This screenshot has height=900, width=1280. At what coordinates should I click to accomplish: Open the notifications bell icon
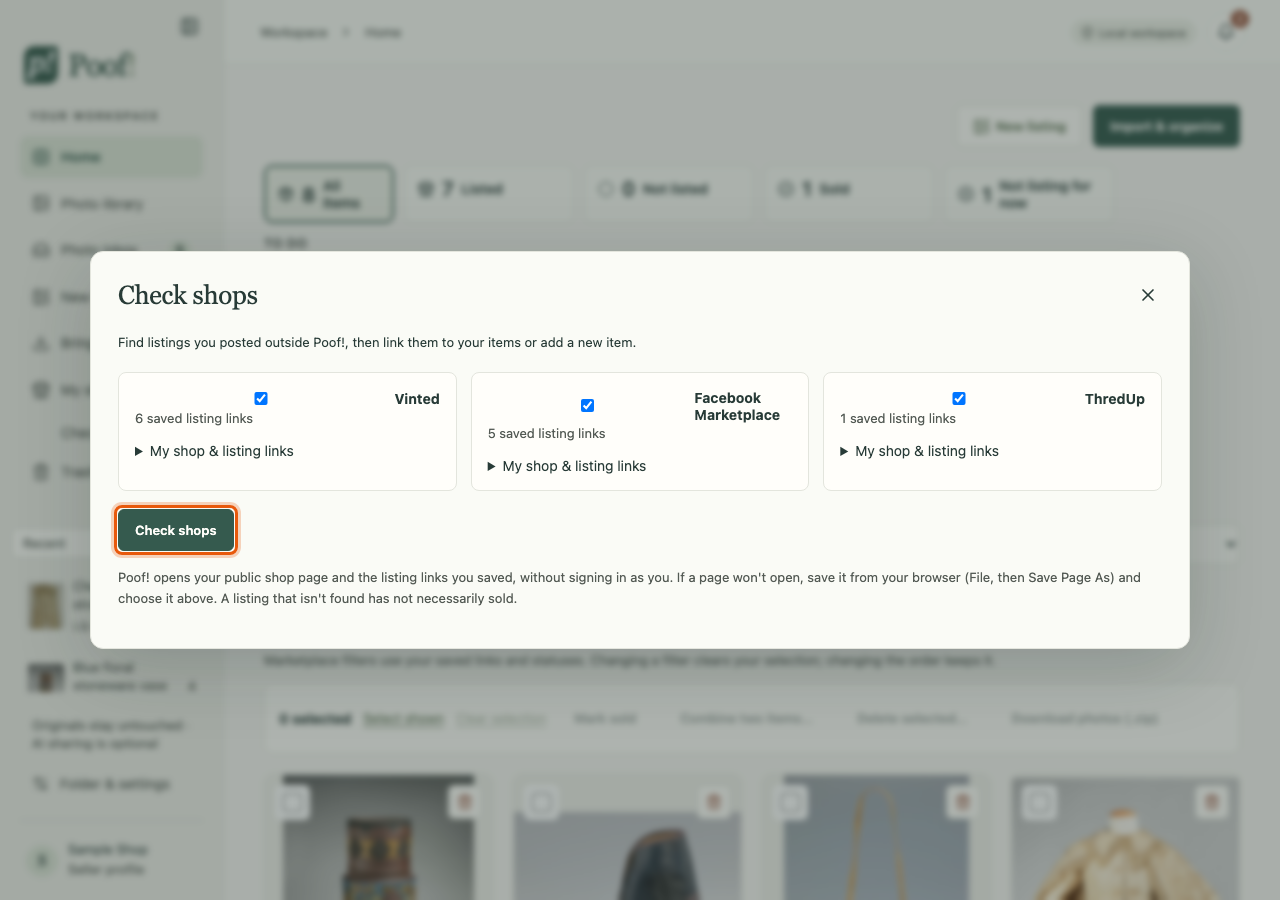(x=1227, y=32)
